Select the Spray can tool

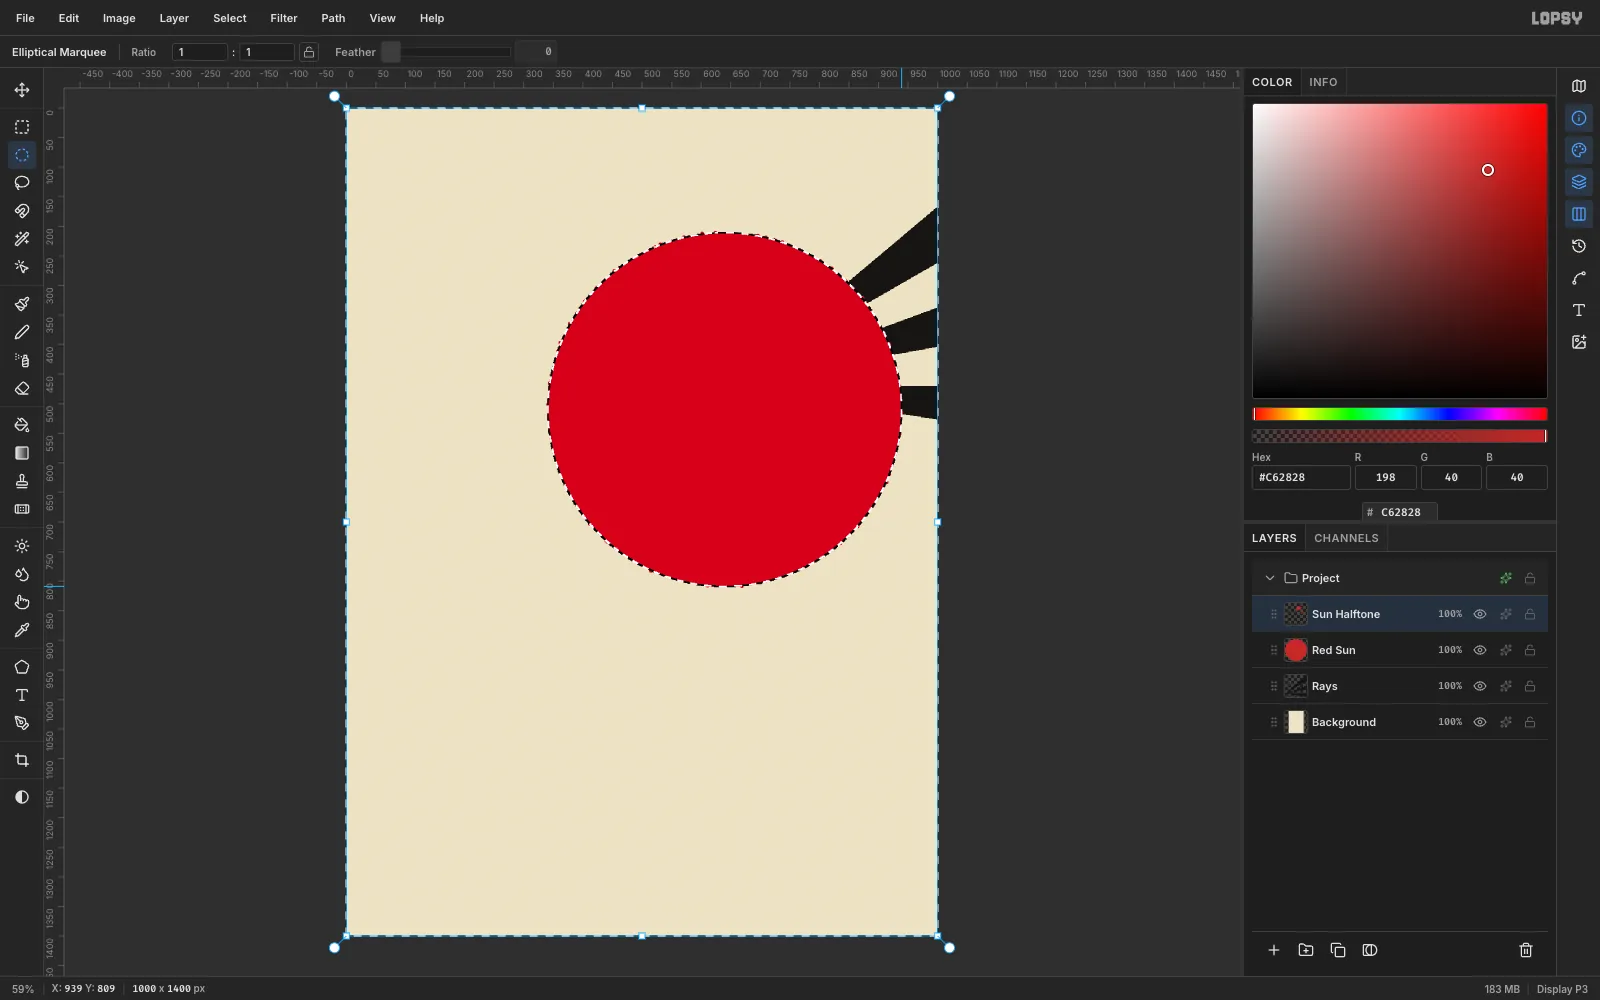click(22, 360)
